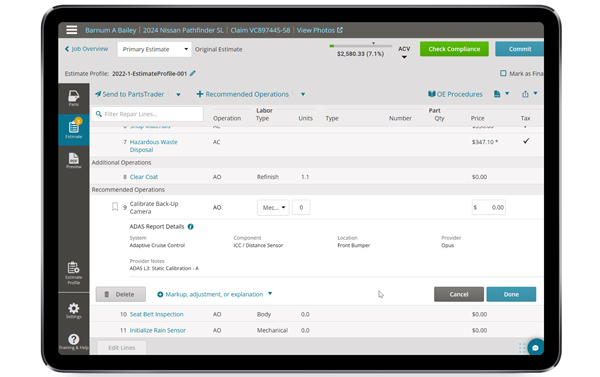This screenshot has width=600, height=377.
Task: Edit the estimate profile pencil icon
Action: tap(192, 73)
